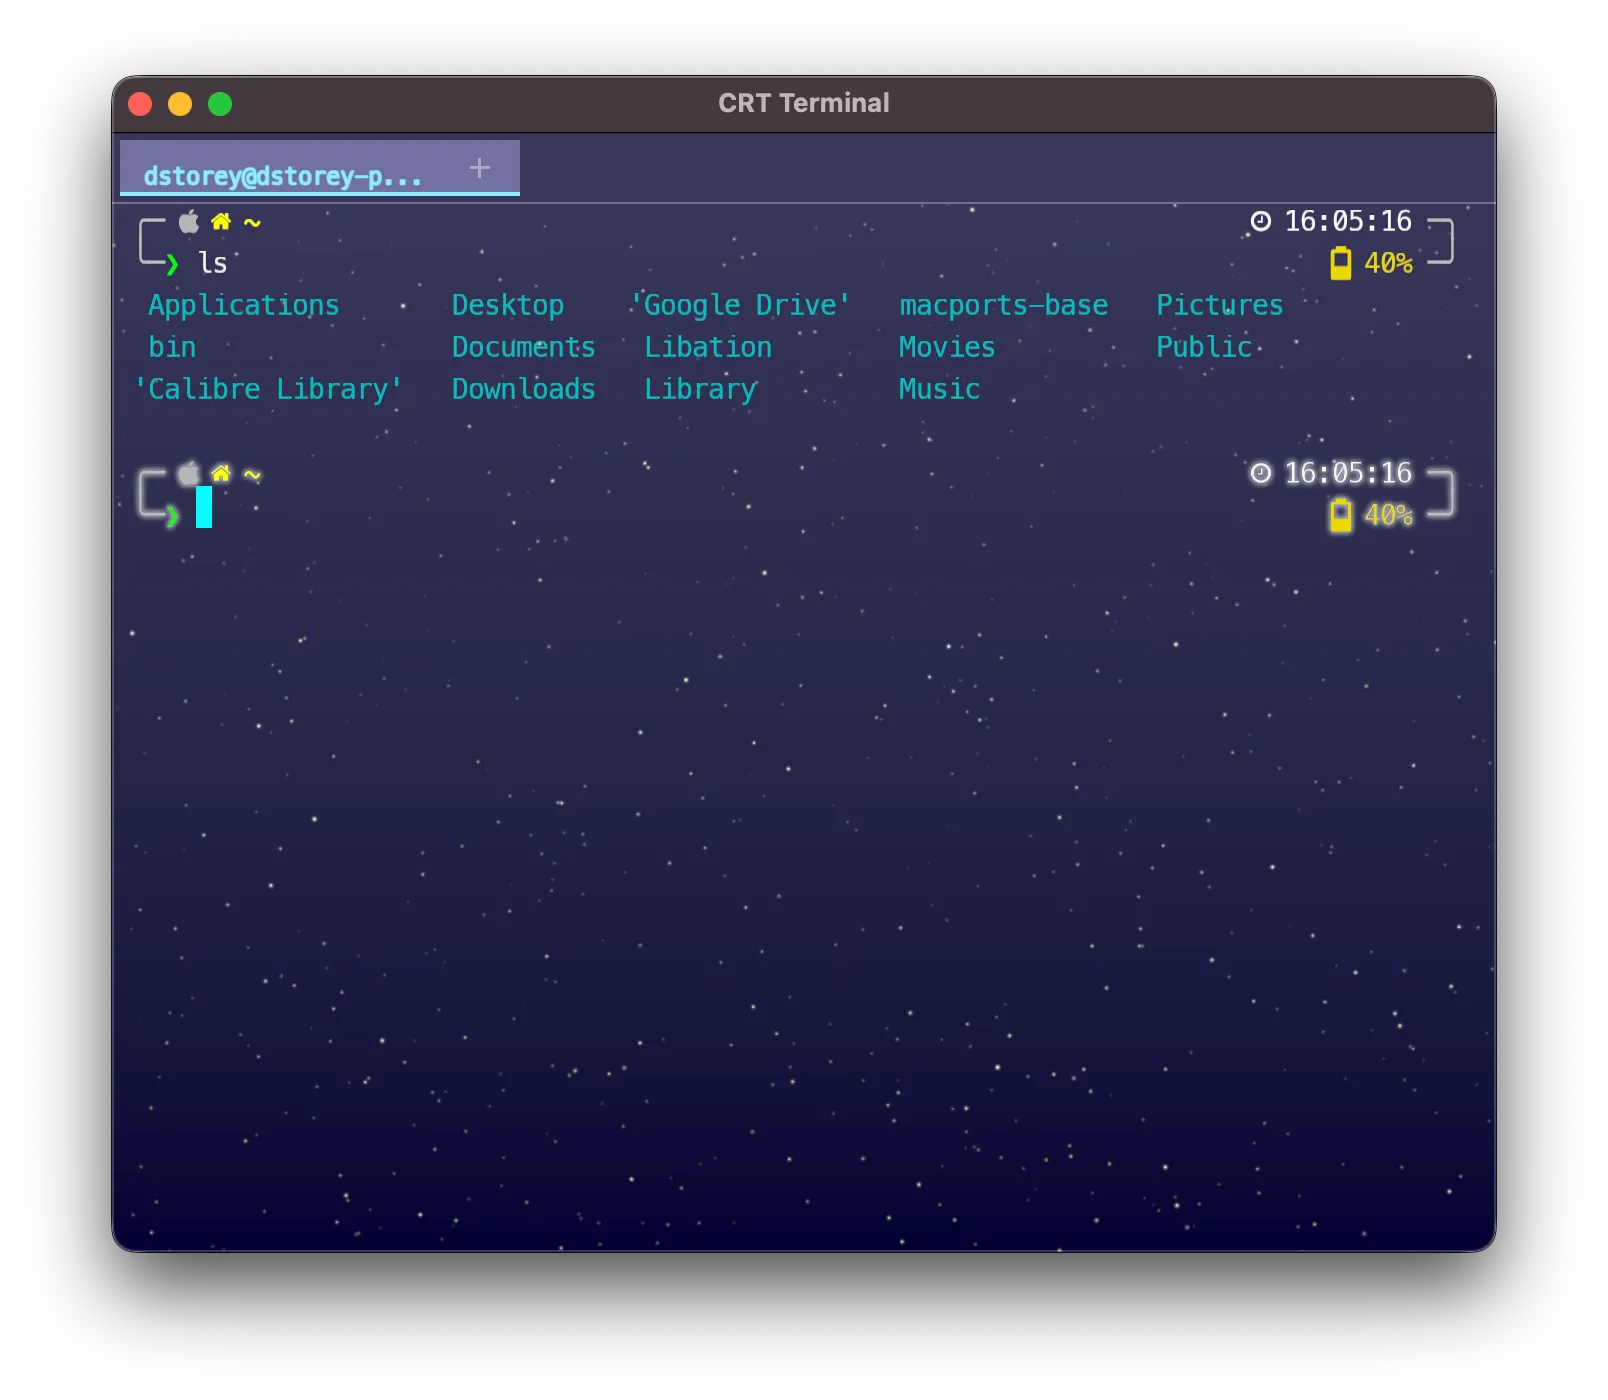Minimize the window with the yellow button
1608x1400 pixels.
click(180, 104)
